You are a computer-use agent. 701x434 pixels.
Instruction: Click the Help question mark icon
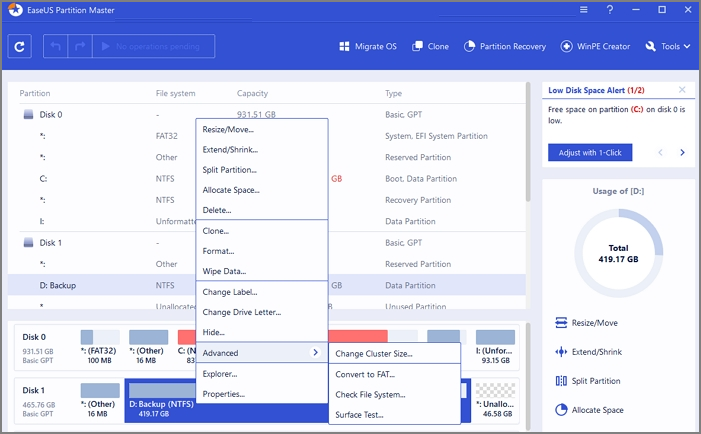610,9
